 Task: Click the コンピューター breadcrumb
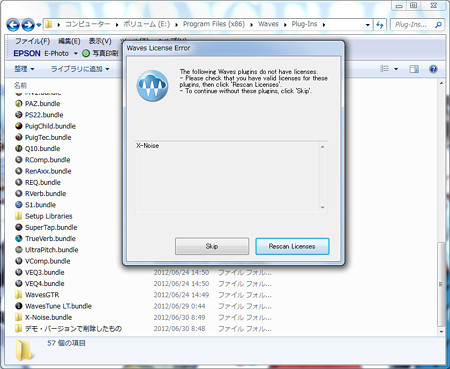click(87, 24)
